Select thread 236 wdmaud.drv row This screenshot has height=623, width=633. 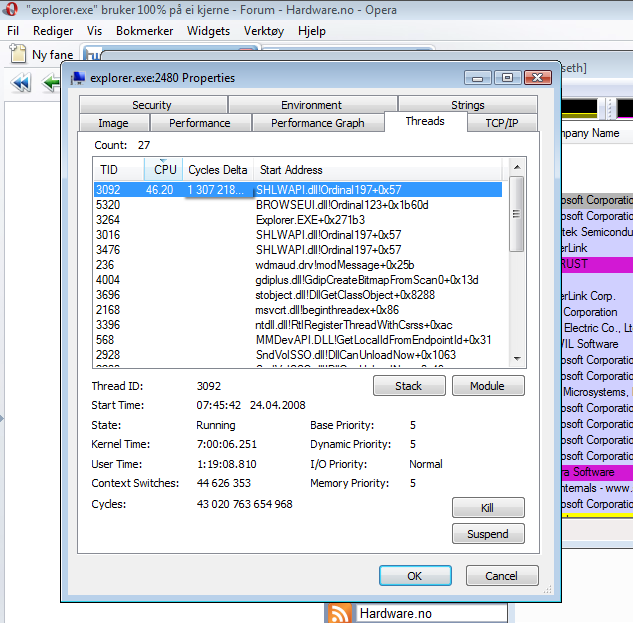[x=298, y=265]
